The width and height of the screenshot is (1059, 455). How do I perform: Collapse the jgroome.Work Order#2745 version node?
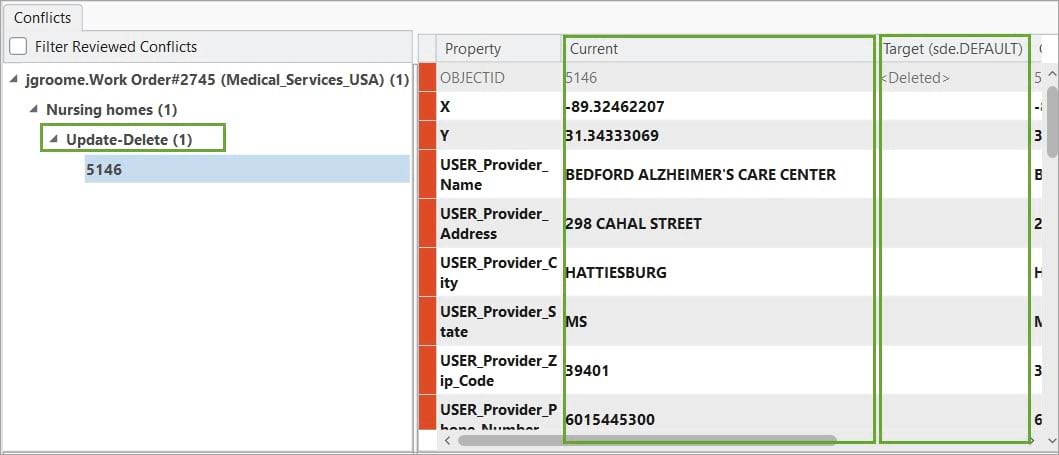pyautogui.click(x=12, y=79)
